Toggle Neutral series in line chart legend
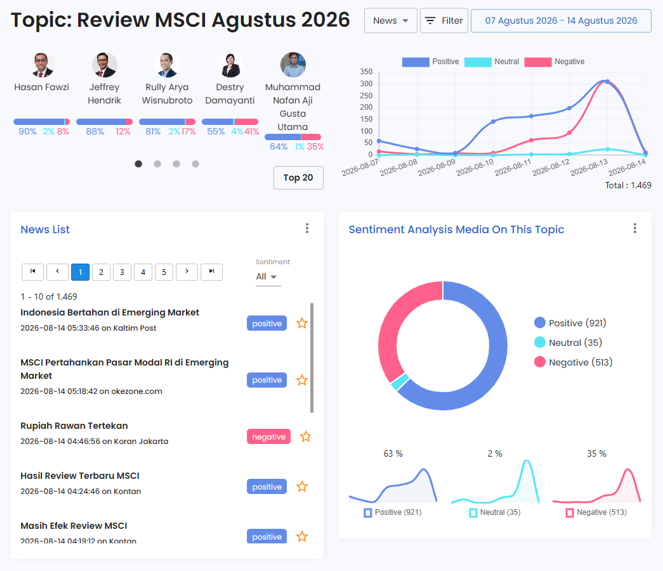 491,62
